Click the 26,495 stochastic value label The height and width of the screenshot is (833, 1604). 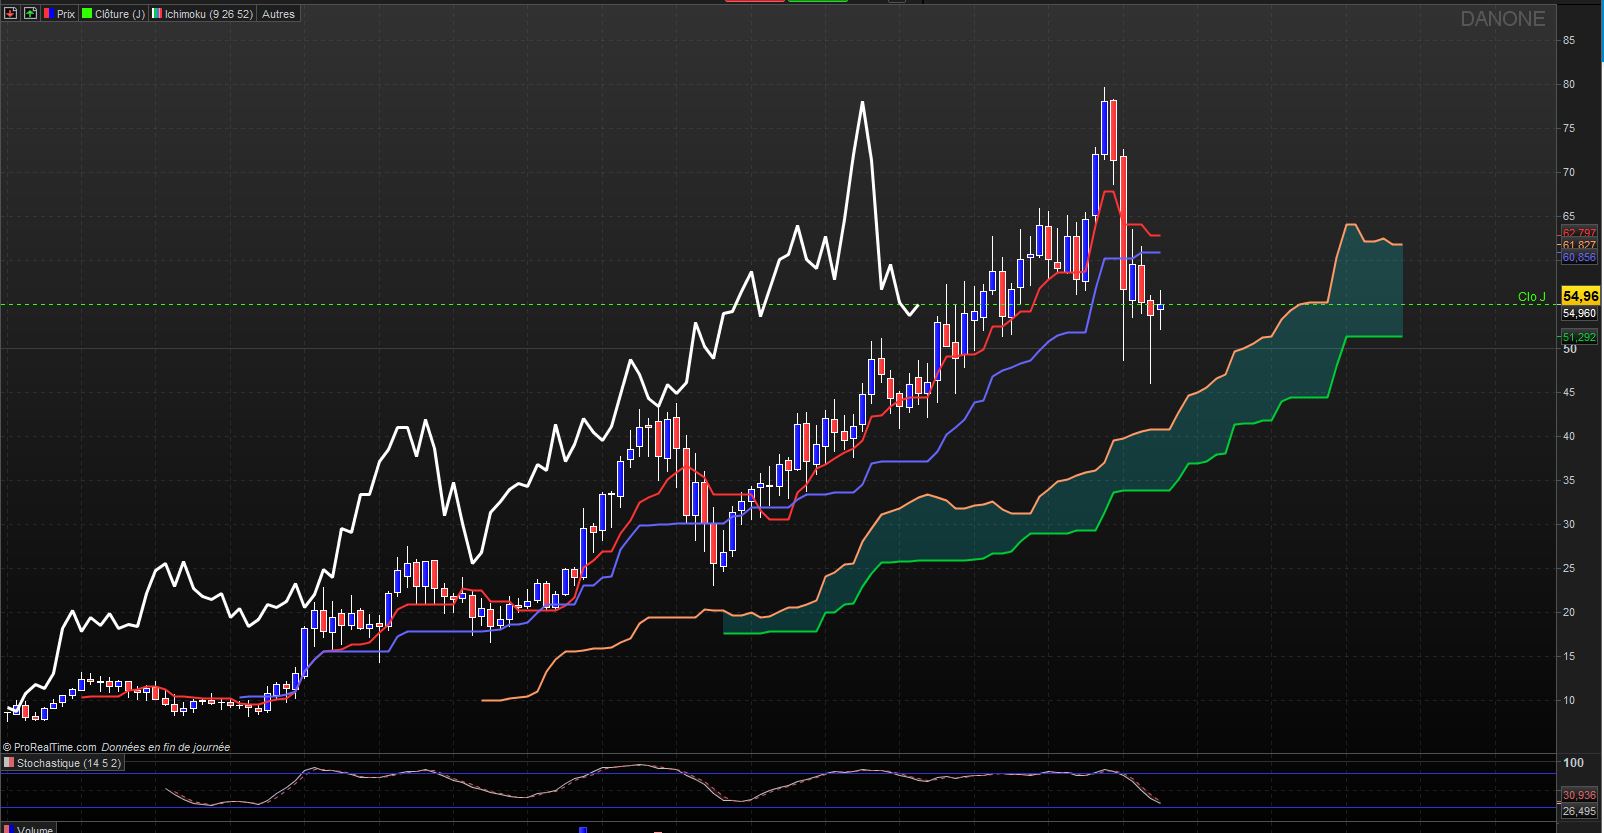pyautogui.click(x=1579, y=811)
